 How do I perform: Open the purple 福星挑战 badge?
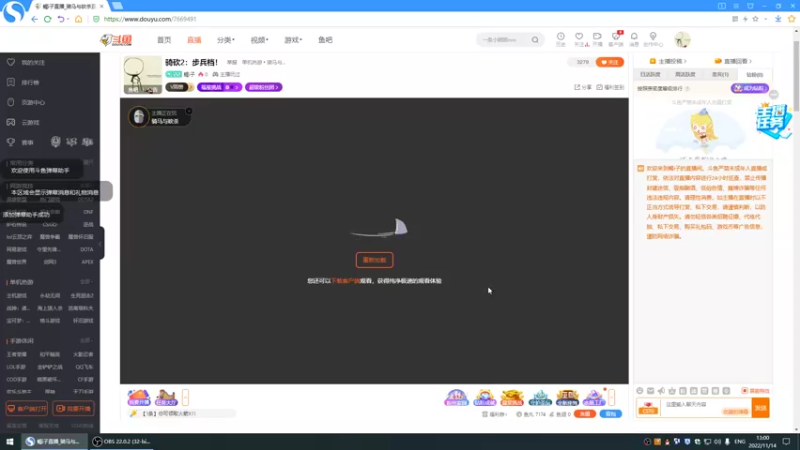click(219, 87)
